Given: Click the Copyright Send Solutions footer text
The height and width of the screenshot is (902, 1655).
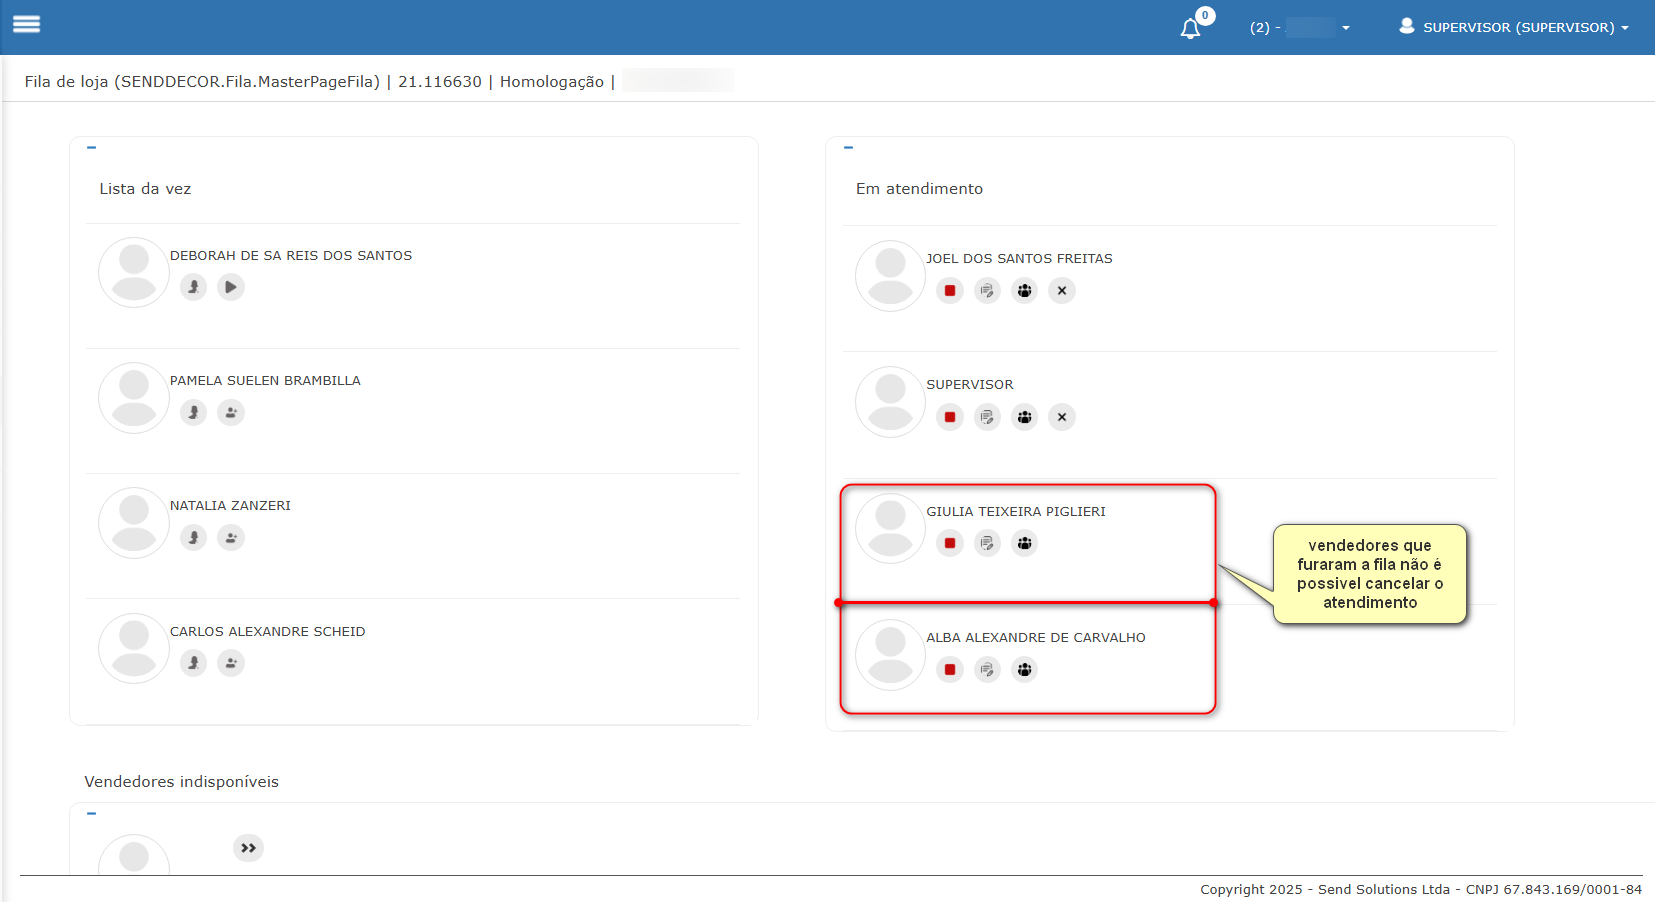Looking at the screenshot, I should point(1421,890).
